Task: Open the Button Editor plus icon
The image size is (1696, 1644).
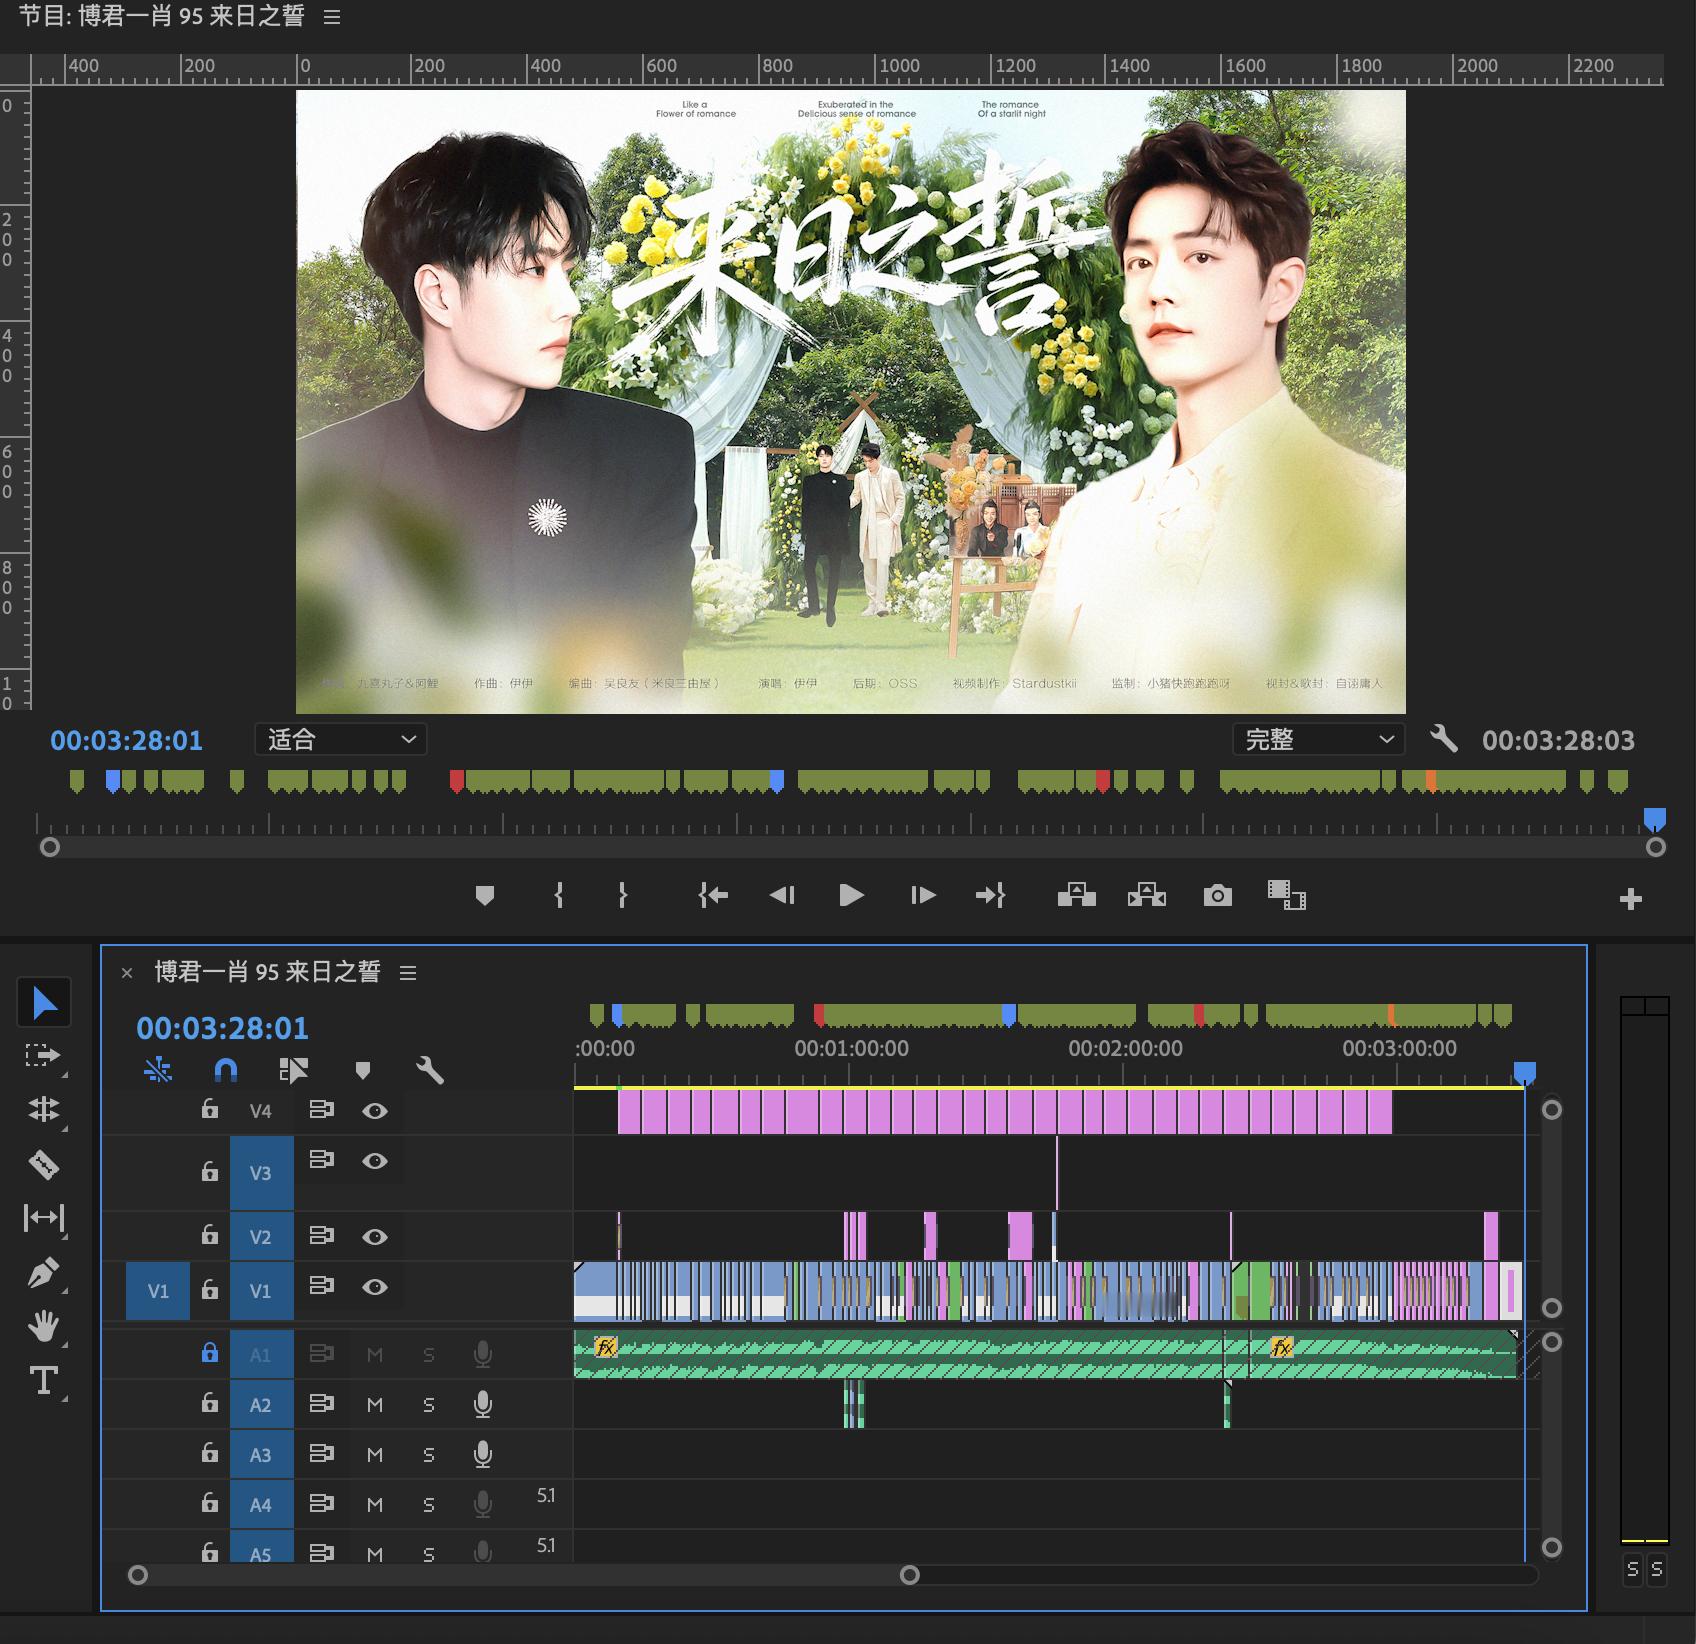Action: 1631,899
